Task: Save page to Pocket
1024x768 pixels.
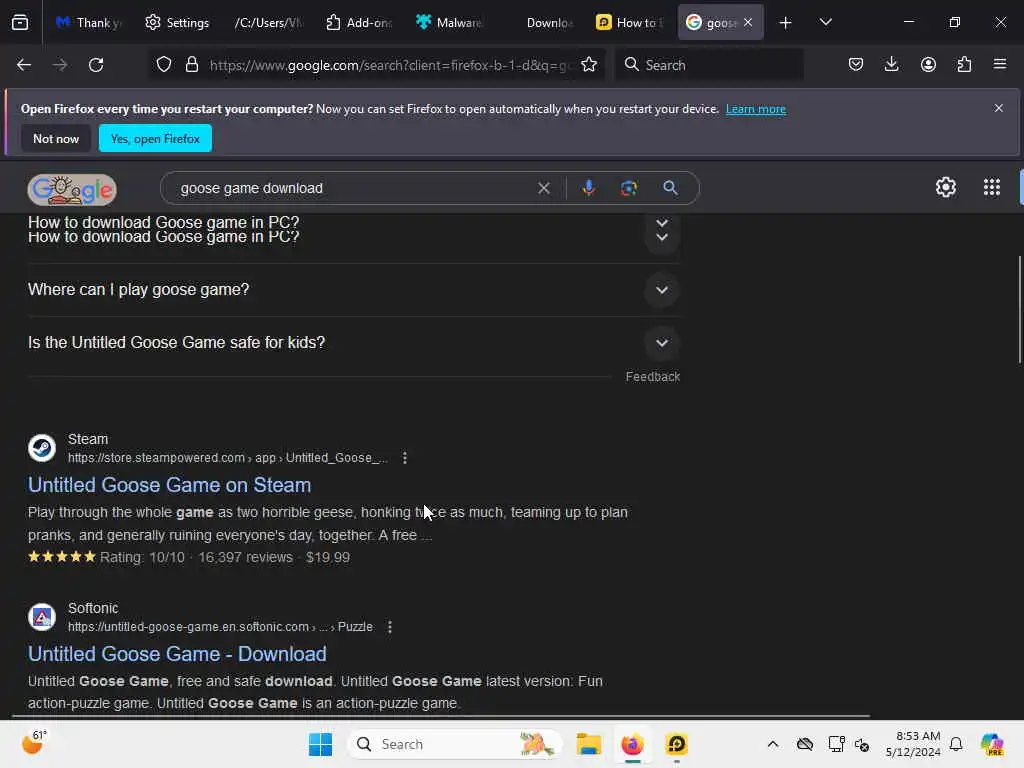Action: (x=856, y=65)
